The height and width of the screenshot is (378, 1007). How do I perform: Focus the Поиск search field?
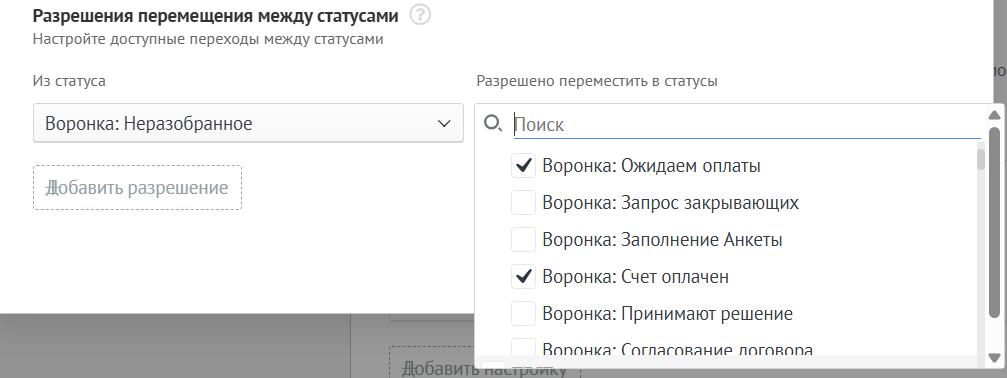click(x=747, y=124)
